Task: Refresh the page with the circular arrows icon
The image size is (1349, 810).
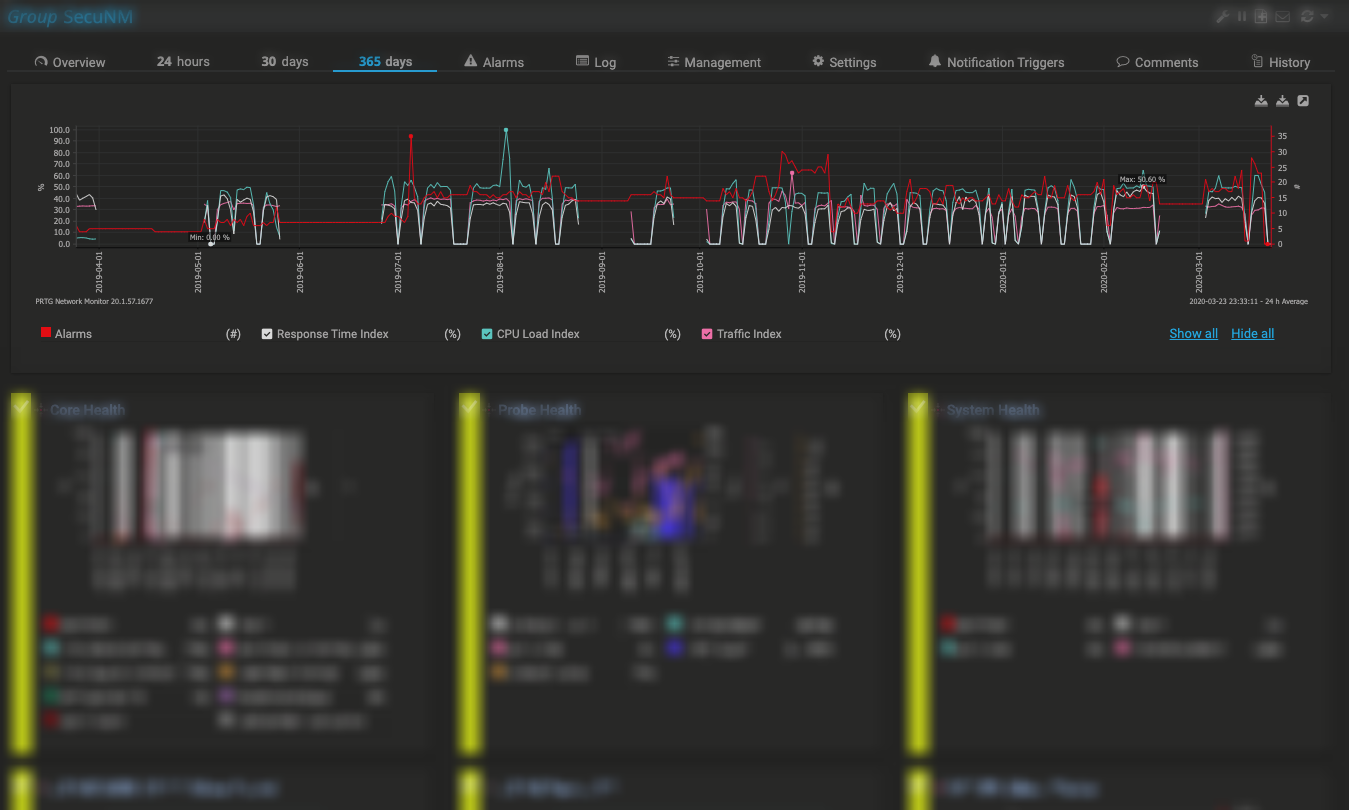Action: 1306,16
